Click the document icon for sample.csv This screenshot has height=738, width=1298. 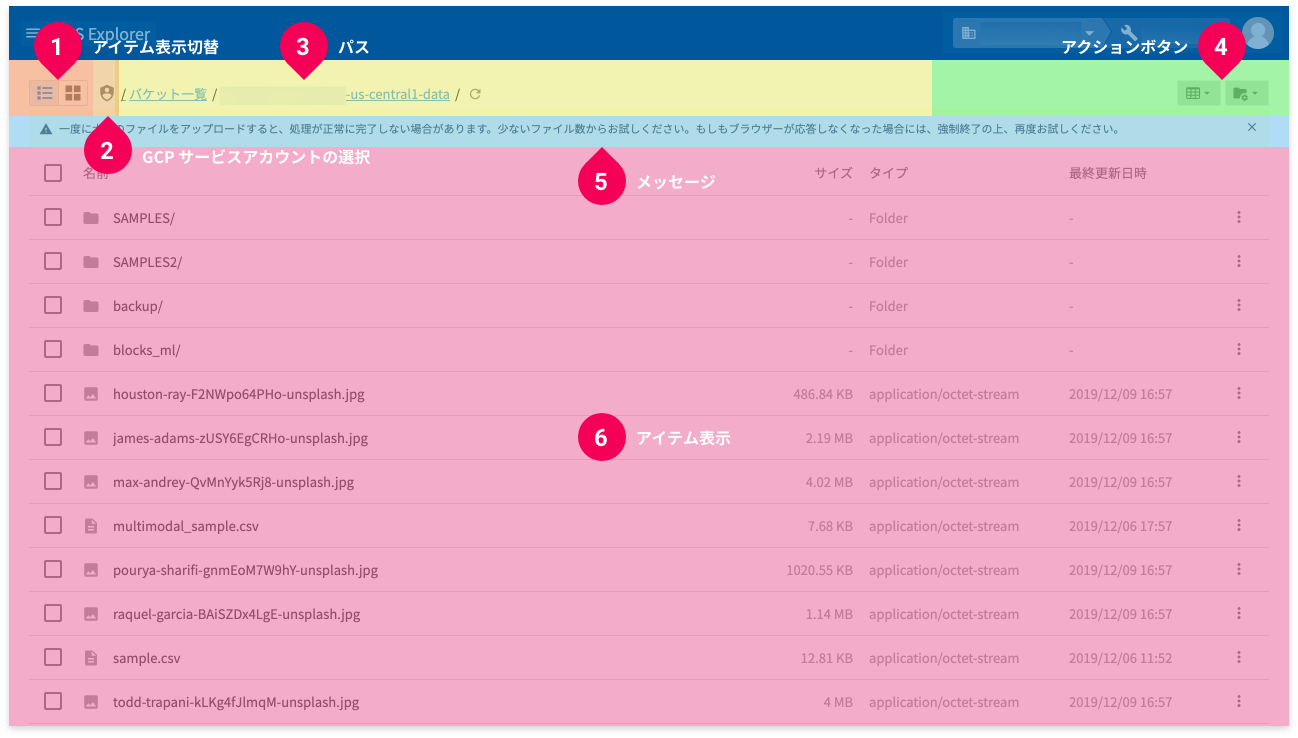click(x=91, y=658)
